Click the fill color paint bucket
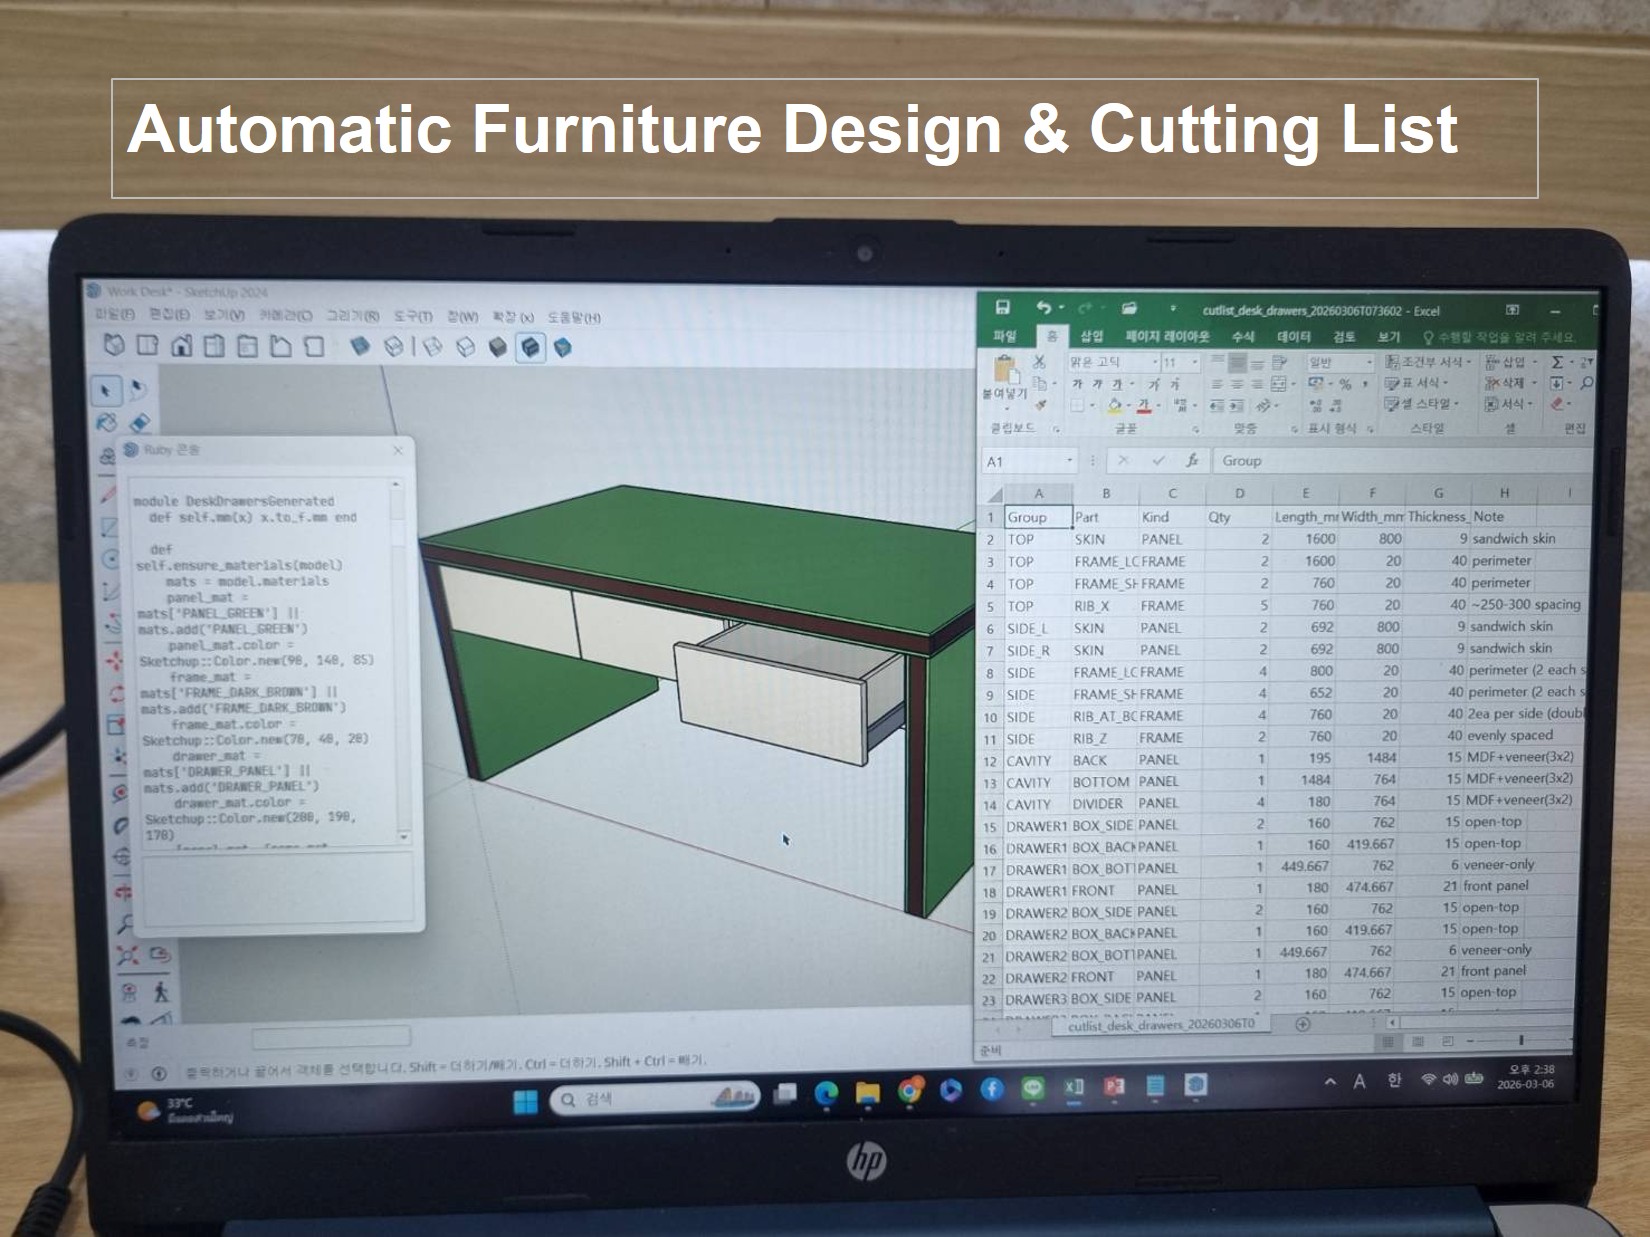Screen dimensions: 1650x1237 (1114, 406)
